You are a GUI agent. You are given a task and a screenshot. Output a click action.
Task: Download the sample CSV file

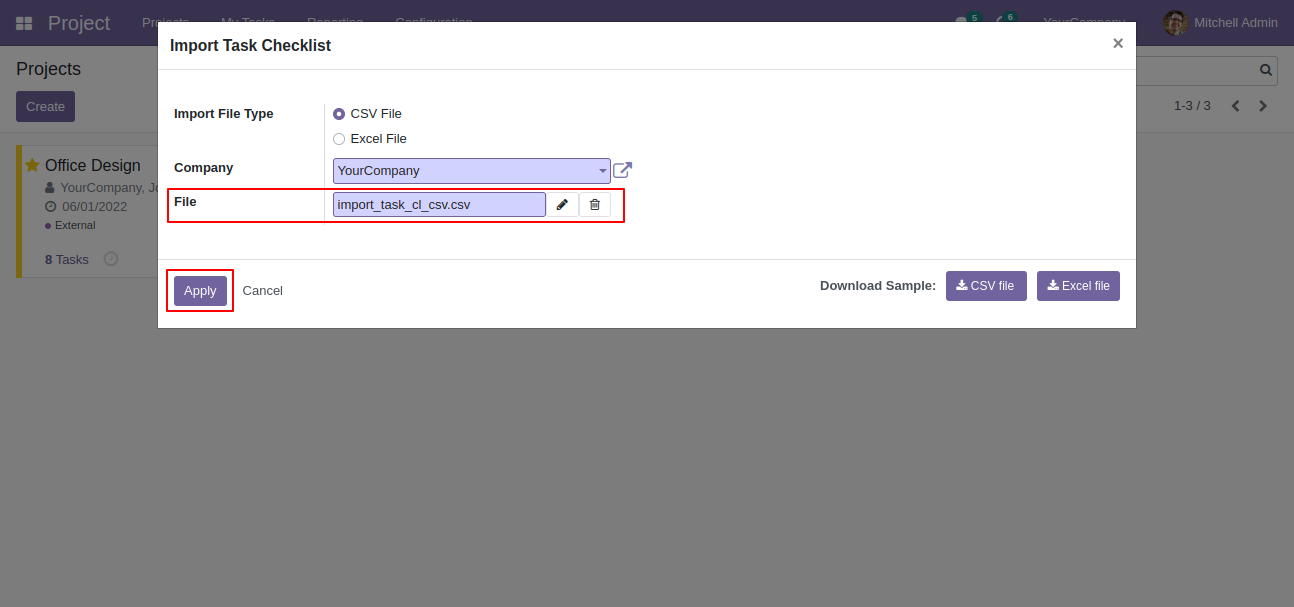coord(986,286)
